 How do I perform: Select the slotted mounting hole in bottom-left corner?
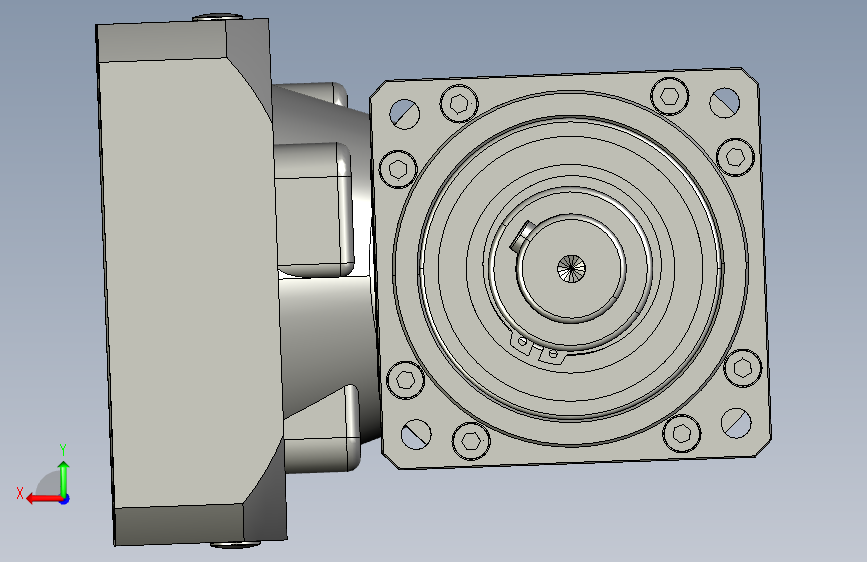[x=416, y=434]
